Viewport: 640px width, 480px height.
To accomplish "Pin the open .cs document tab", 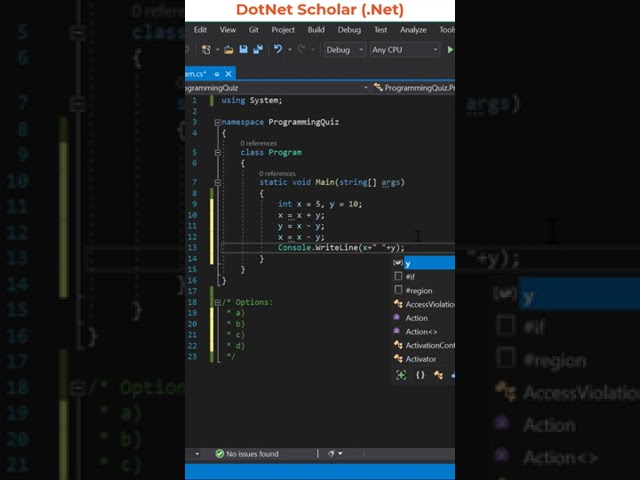I will pos(217,74).
